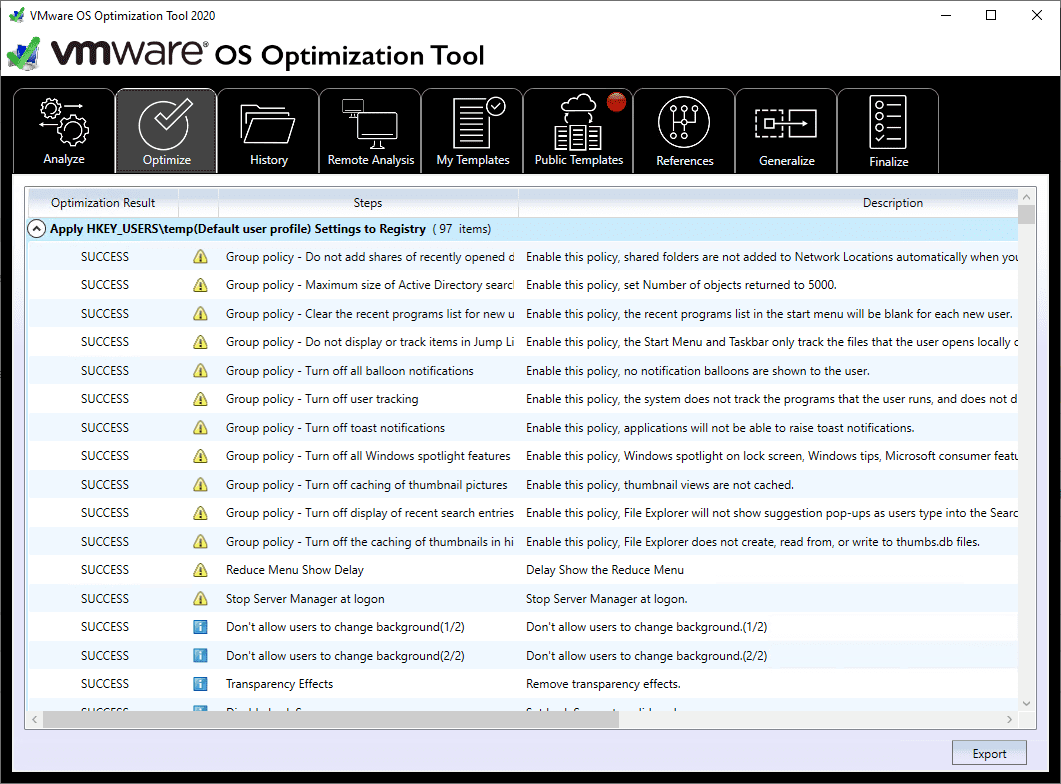This screenshot has height=784, width=1061.
Task: Select 'Turn off all Windows spotlight features' step
Action: coord(368,456)
